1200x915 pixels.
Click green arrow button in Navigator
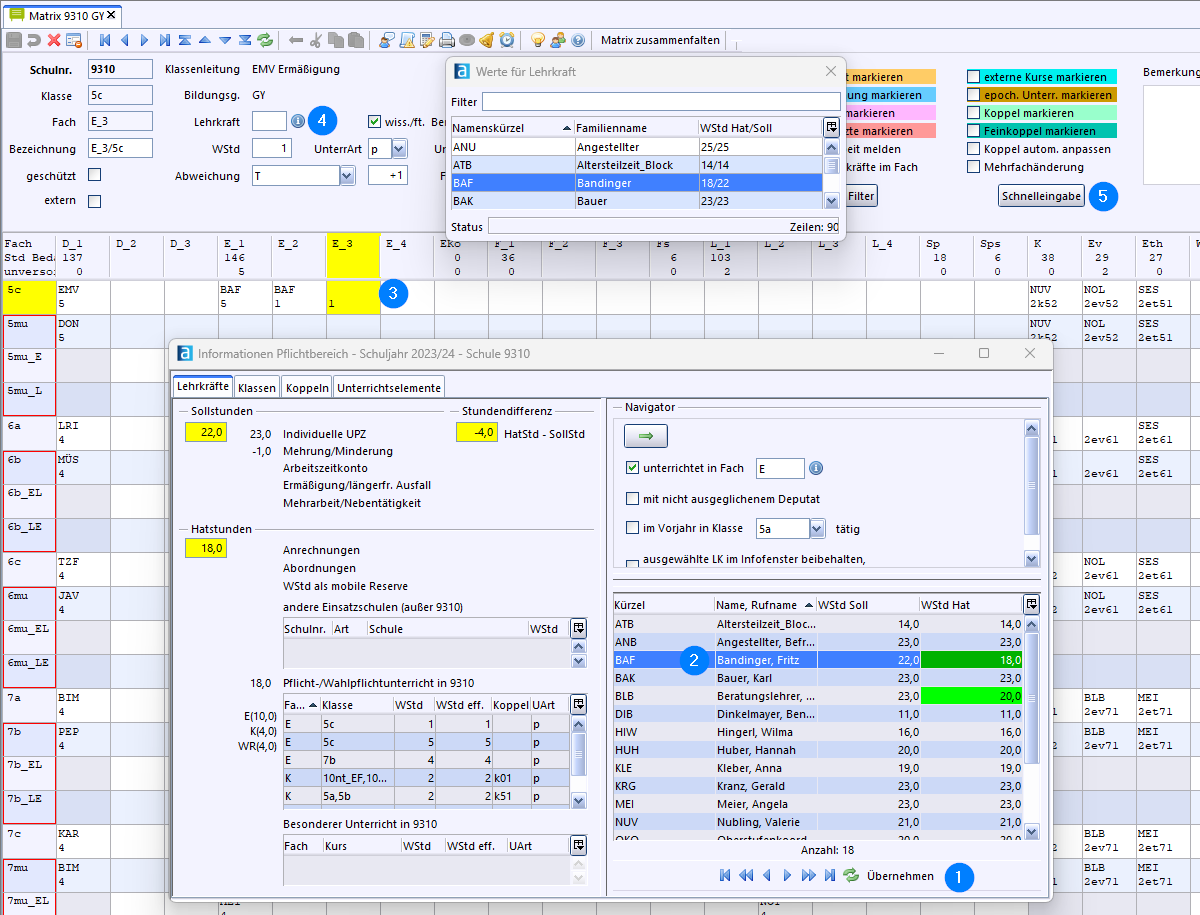[x=646, y=436]
